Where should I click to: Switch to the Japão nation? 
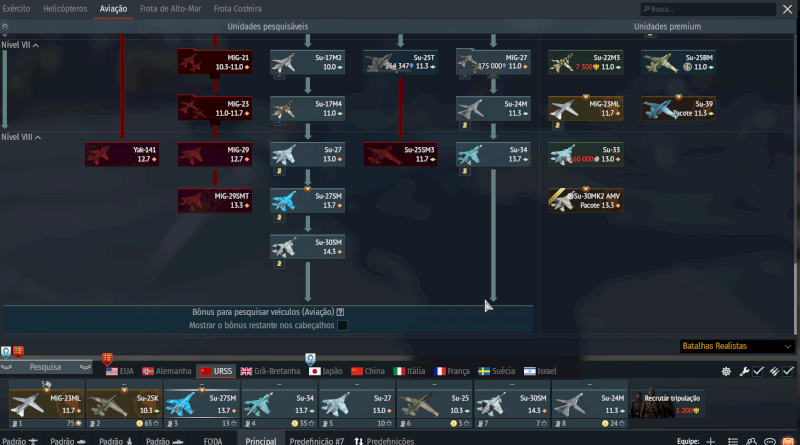[x=326, y=371]
